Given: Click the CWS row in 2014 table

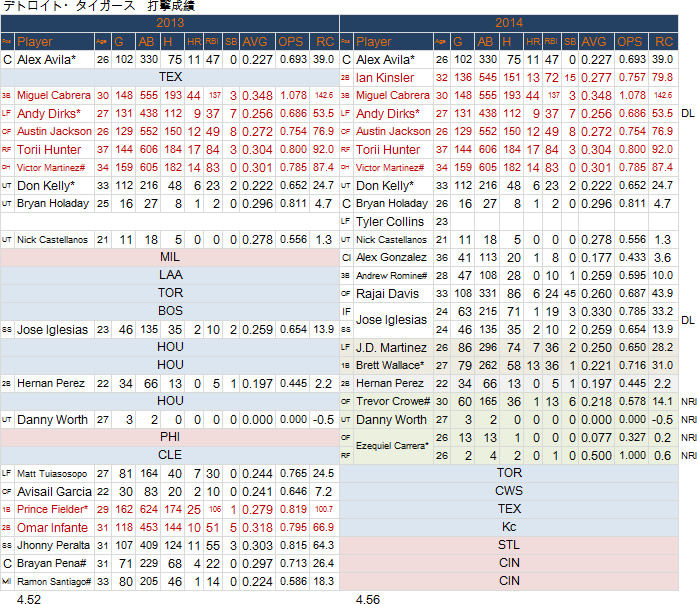Looking at the screenshot, I should [509, 491].
